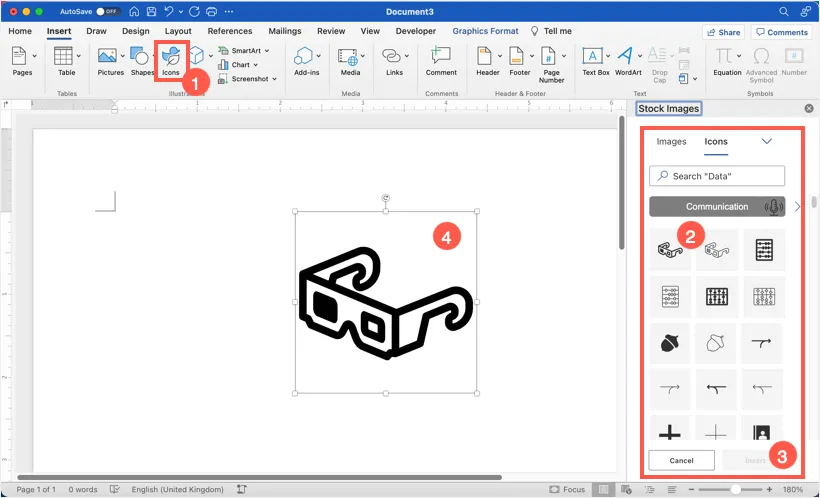This screenshot has height=498, width=820.
Task: Expand the Pages dropdown arrow
Action: 35,55
